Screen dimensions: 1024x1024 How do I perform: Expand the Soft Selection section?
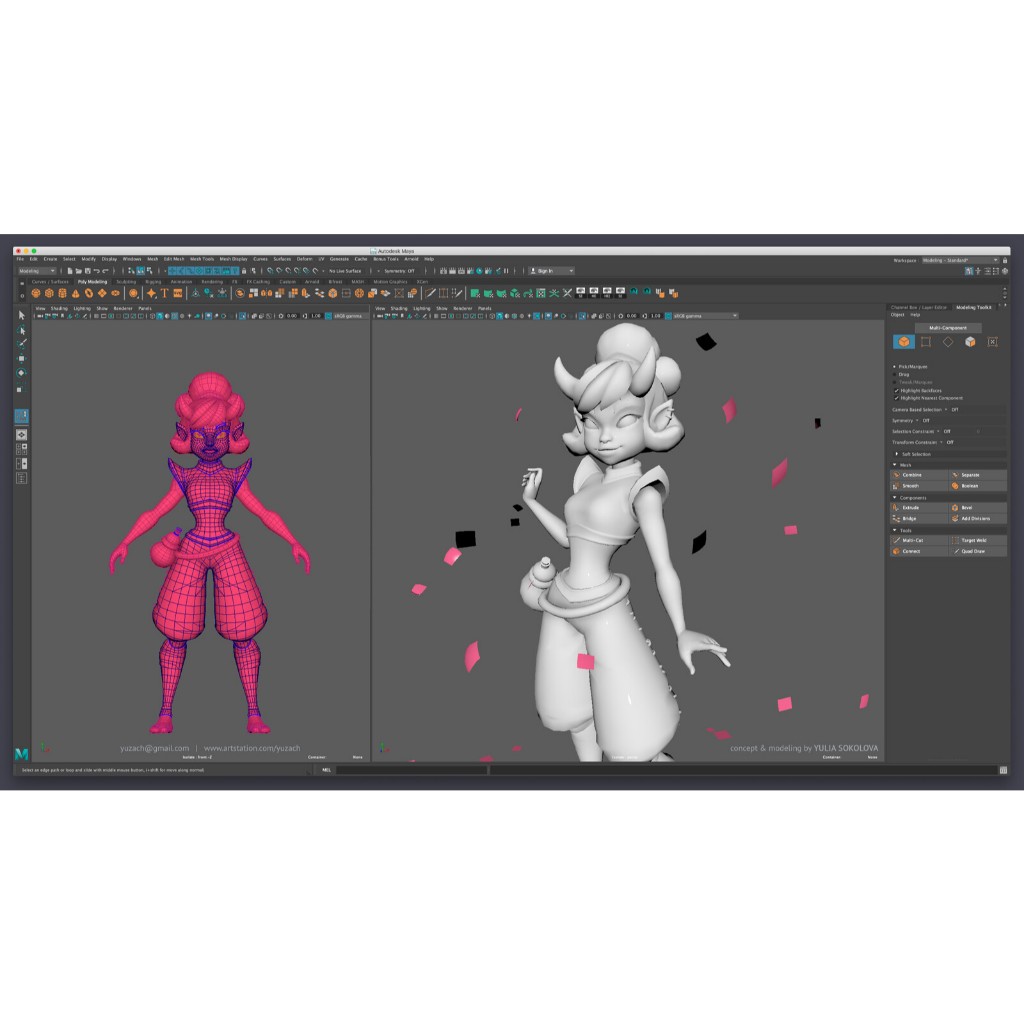(x=896, y=454)
